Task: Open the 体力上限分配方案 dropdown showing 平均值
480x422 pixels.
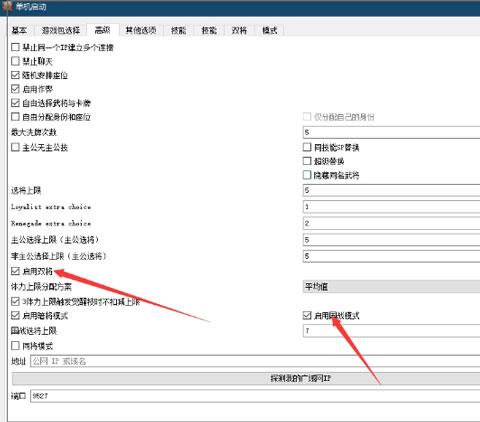Action: point(391,287)
